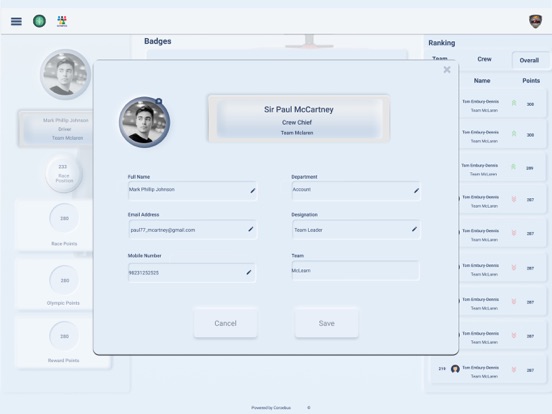The image size is (552, 414).
Task: Click the green circular logo icon
Action: pyautogui.click(x=39, y=21)
